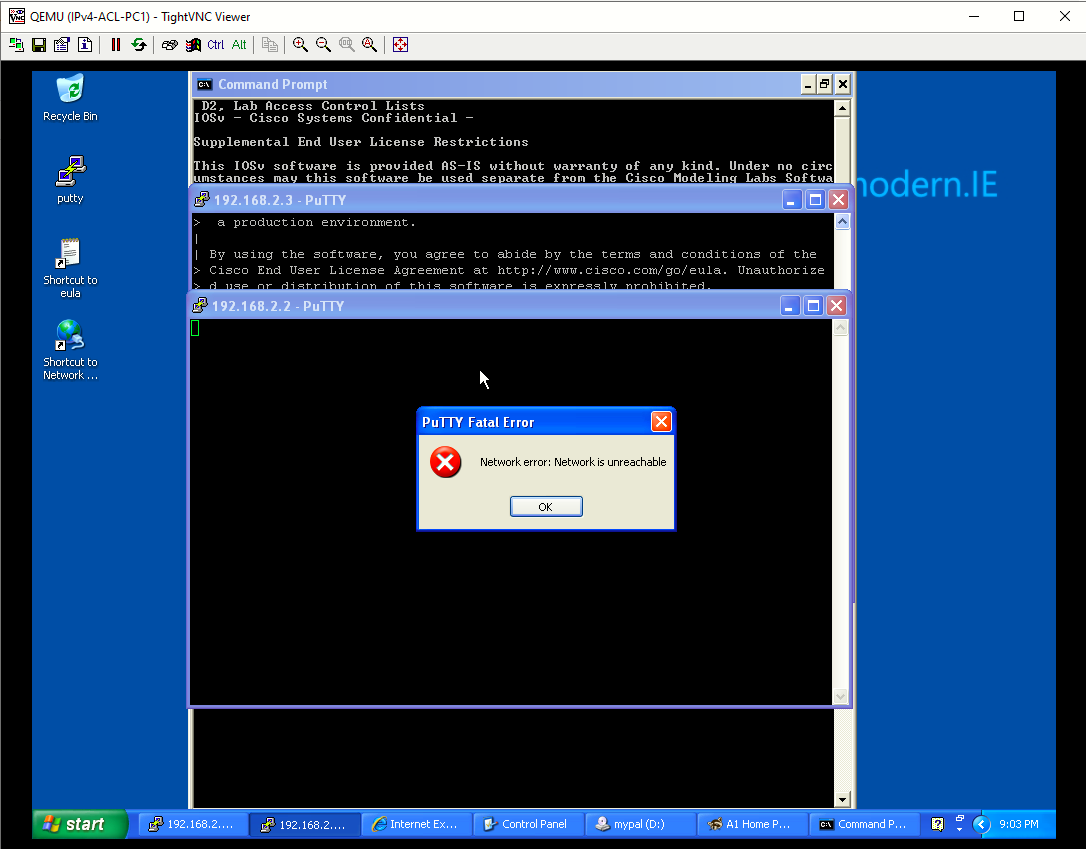Send Ctrl+Esc with the Windows flag icon
This screenshot has width=1086, height=849.
tap(193, 45)
